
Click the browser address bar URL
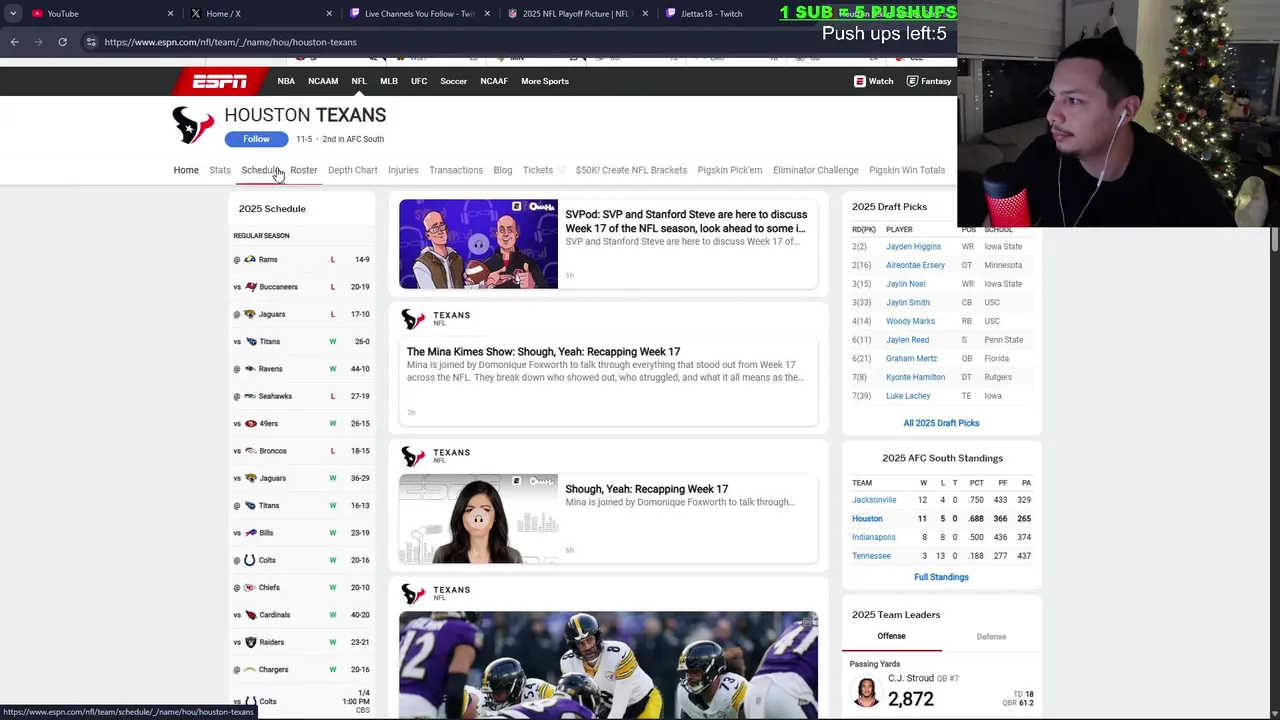point(230,42)
